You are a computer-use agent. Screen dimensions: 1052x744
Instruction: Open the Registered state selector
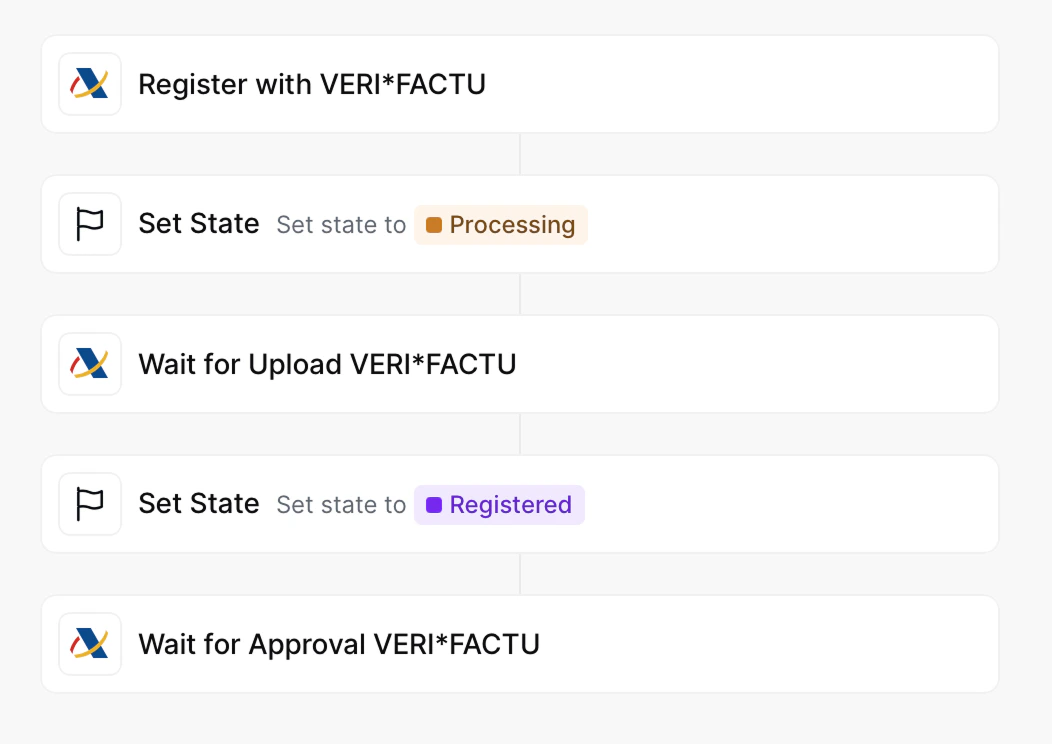[x=499, y=505]
